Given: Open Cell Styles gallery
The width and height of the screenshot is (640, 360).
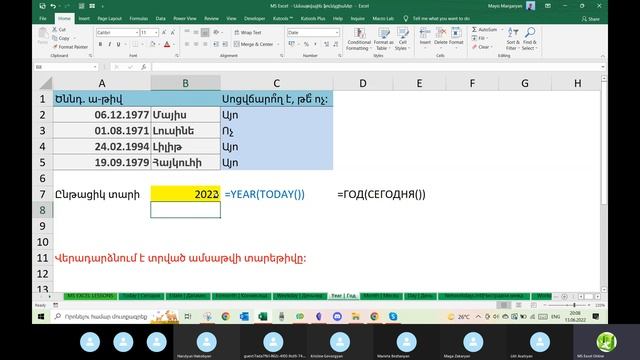Looking at the screenshot, I should (402, 39).
